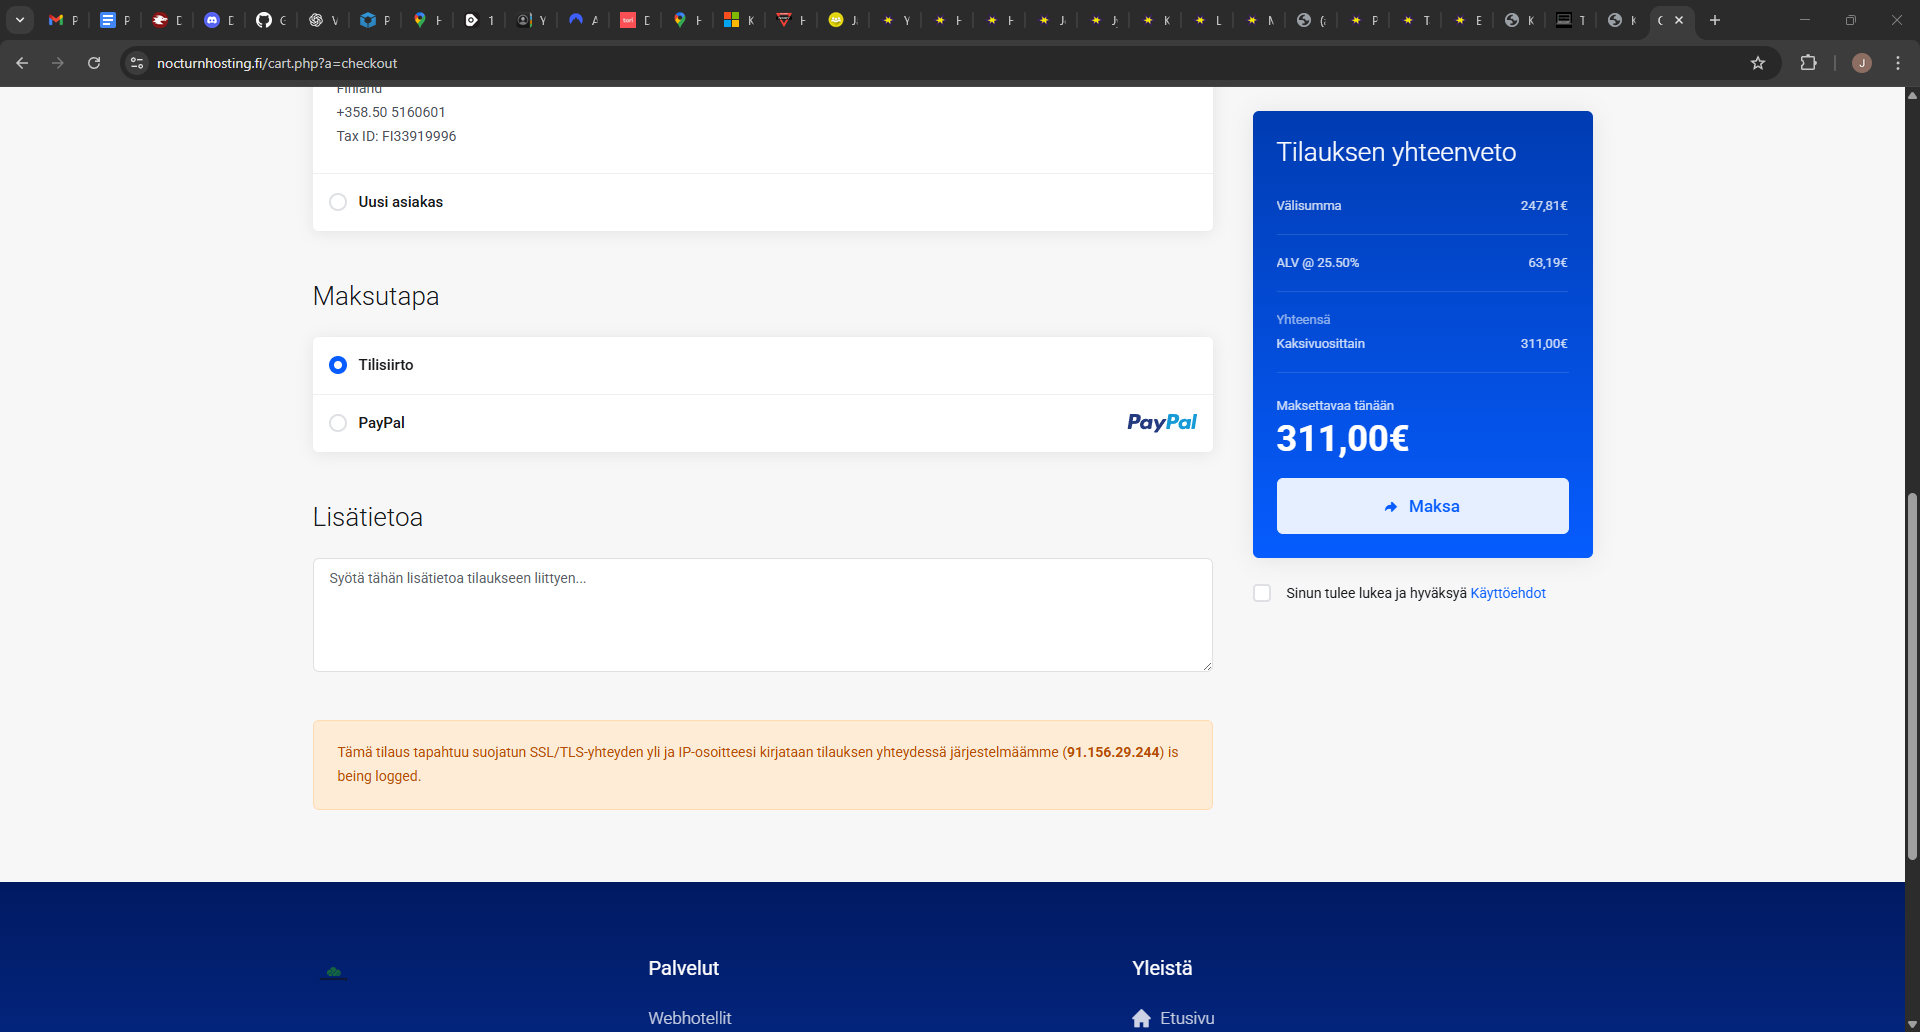Open a new tab with plus icon
Image resolution: width=1920 pixels, height=1032 pixels.
click(1715, 20)
